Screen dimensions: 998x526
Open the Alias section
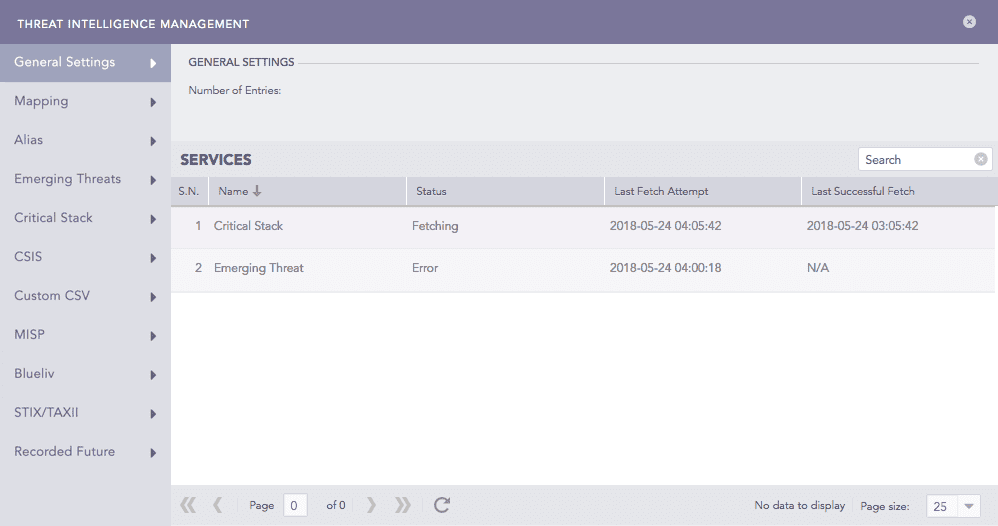click(x=85, y=140)
